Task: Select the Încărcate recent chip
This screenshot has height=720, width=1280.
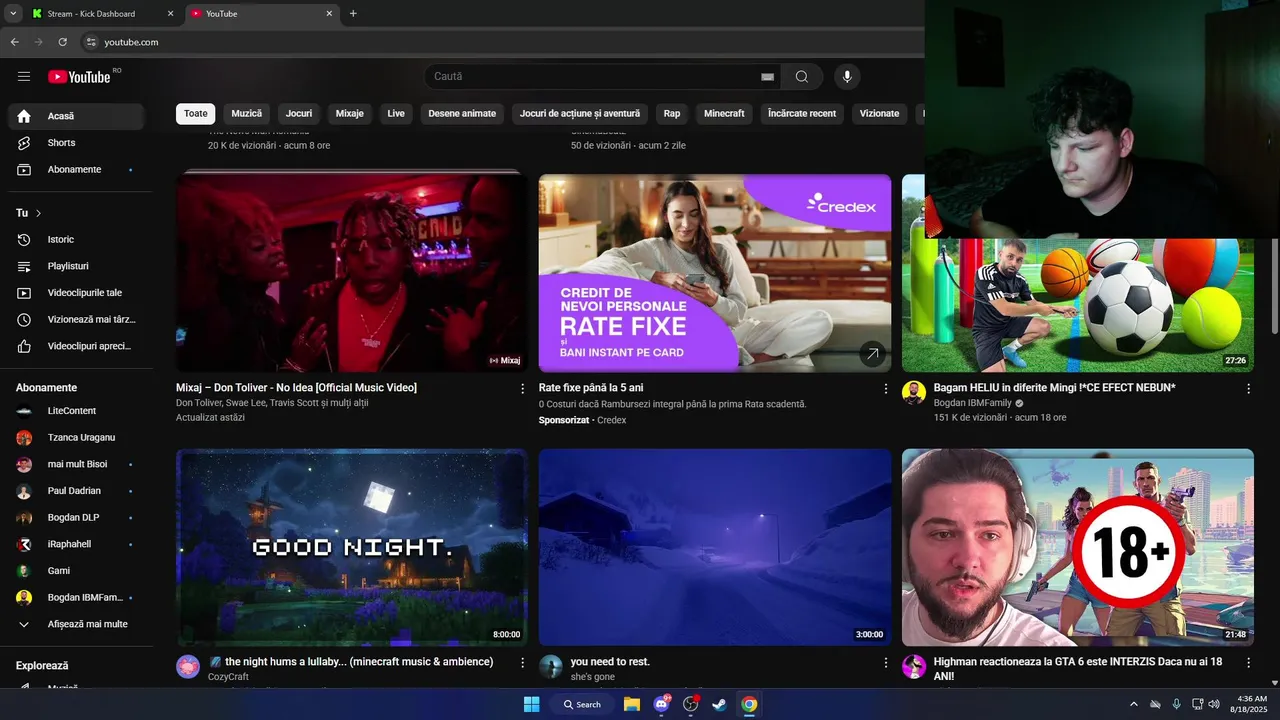Action: (802, 114)
